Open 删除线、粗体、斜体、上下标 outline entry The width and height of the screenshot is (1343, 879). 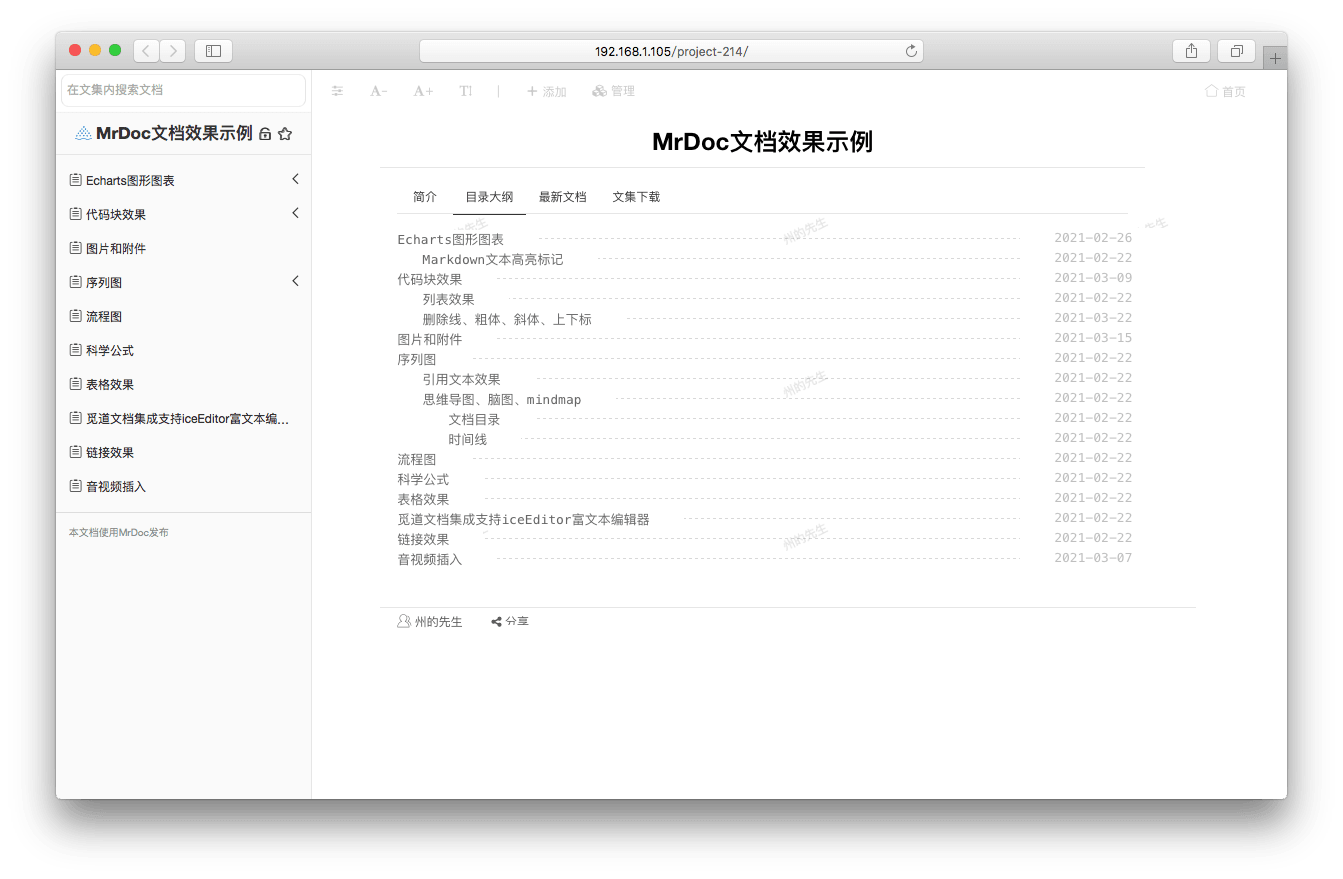pos(507,320)
